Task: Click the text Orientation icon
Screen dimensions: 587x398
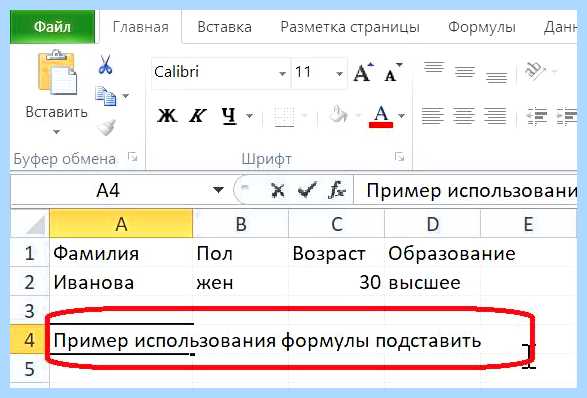Action: click(535, 71)
